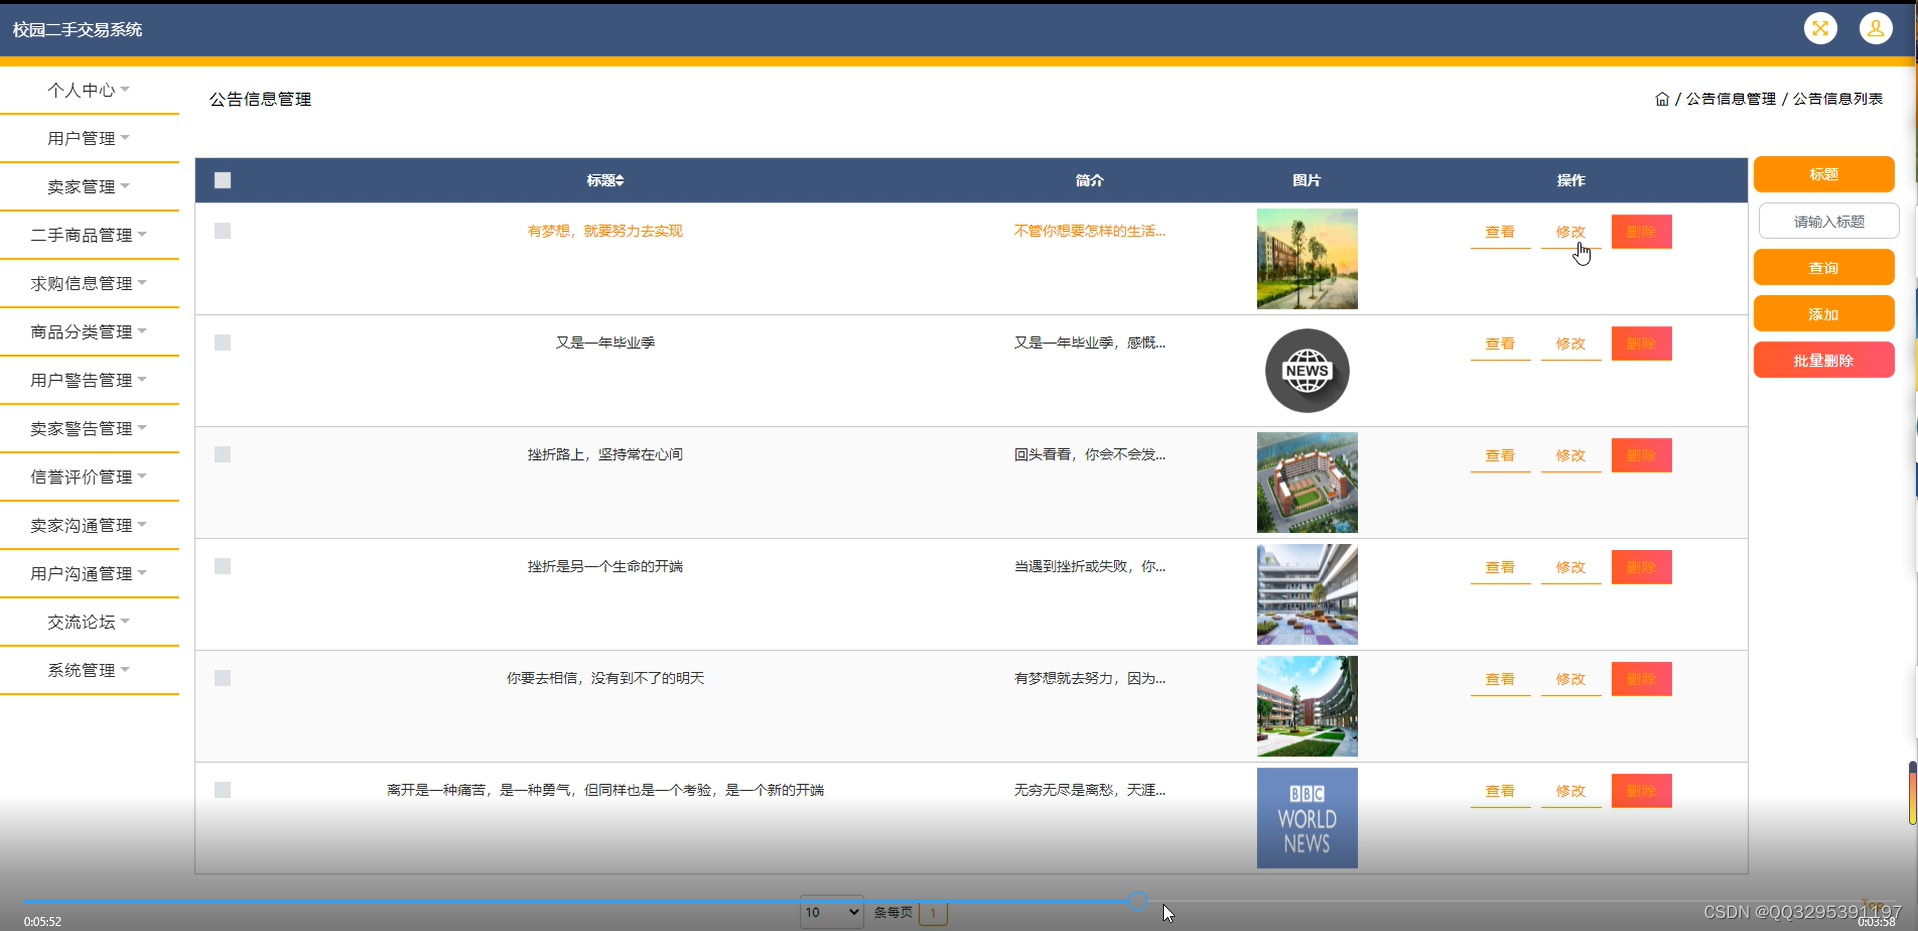This screenshot has width=1918, height=931.
Task: Check the row 有梦想，就要努力去实现
Action: pyautogui.click(x=223, y=231)
